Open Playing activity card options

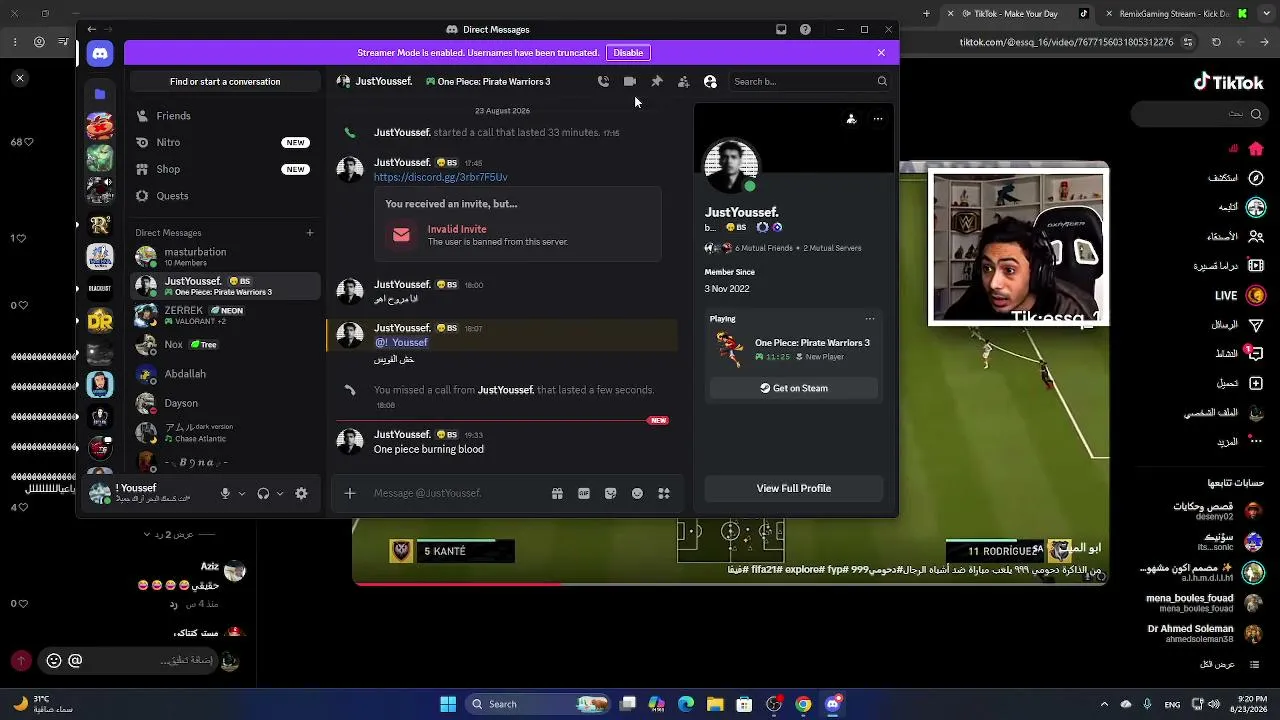[870, 319]
